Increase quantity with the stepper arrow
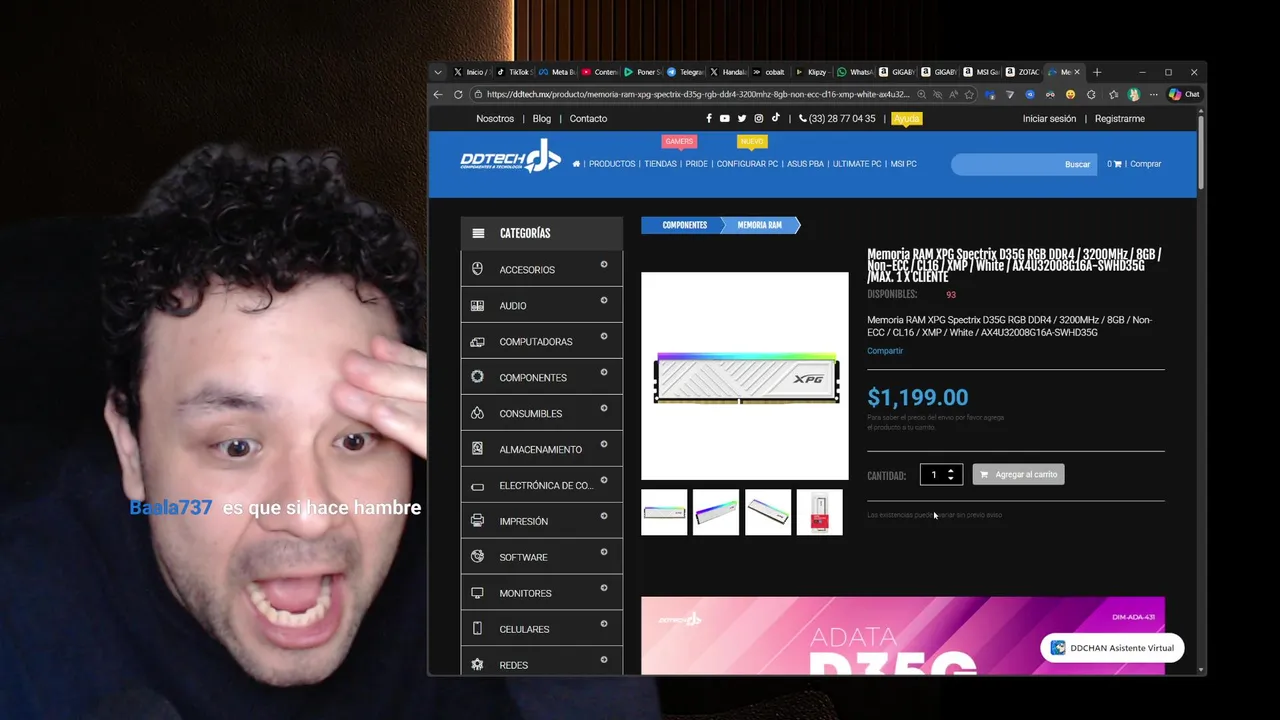 coord(951,470)
